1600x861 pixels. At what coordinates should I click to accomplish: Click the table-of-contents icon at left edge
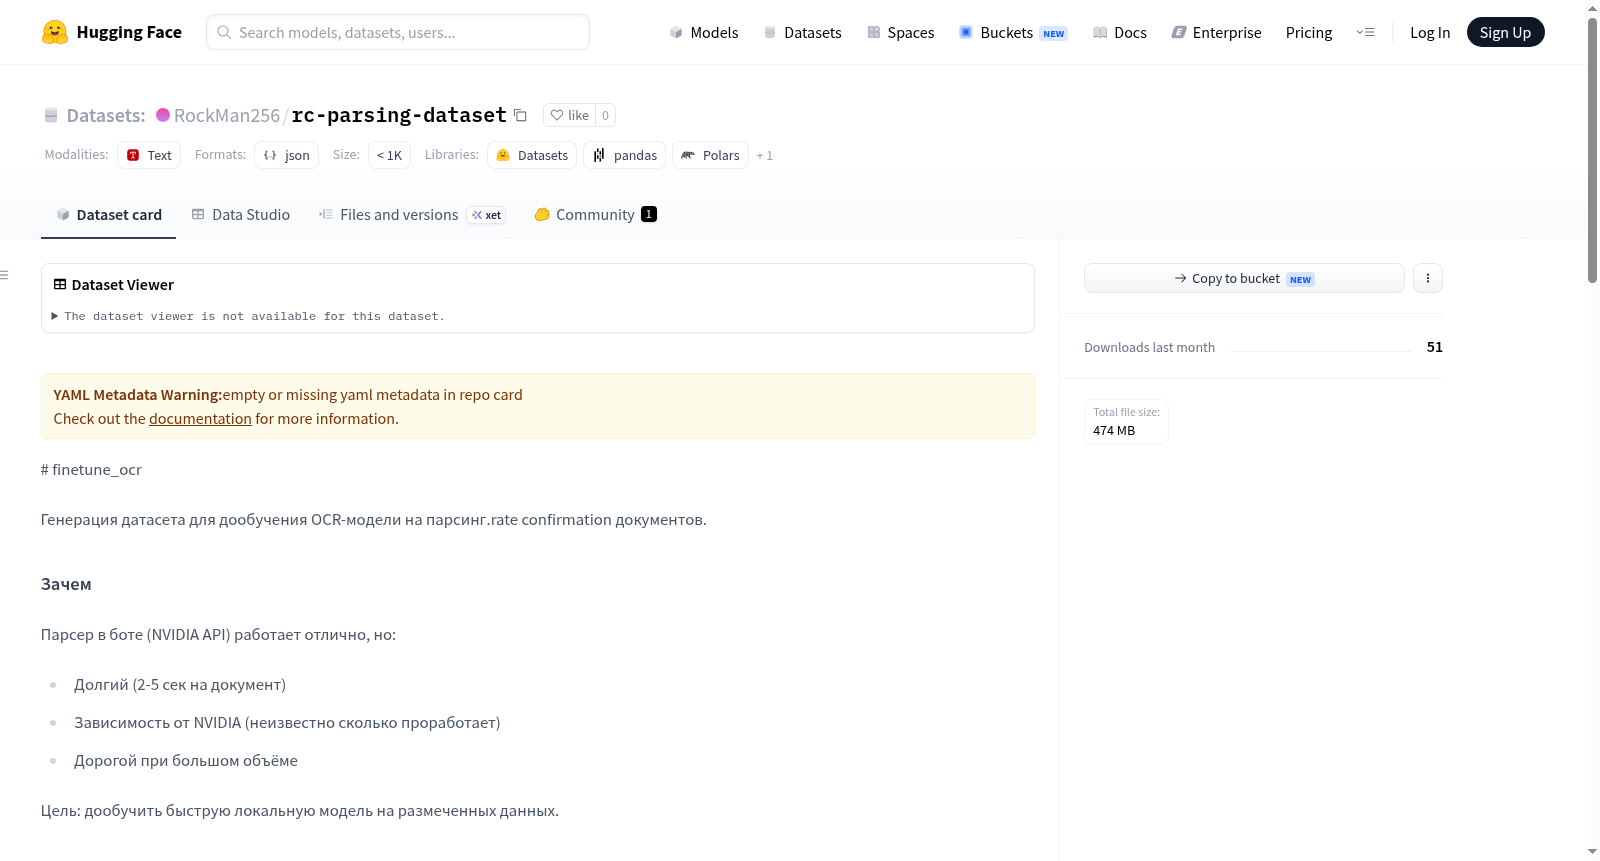[x=4, y=275]
